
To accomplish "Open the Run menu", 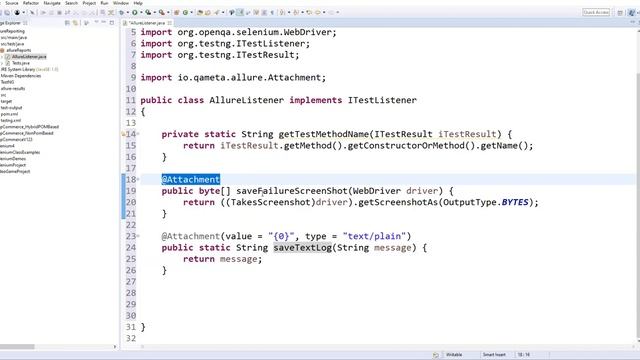I will [x=104, y=3].
